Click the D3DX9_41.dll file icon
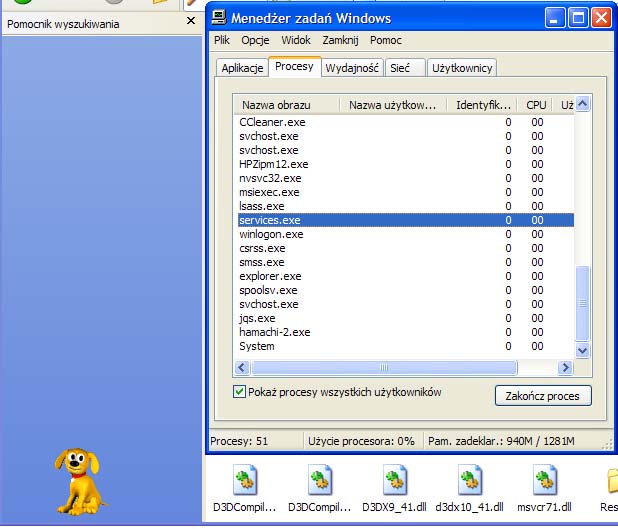 click(395, 480)
